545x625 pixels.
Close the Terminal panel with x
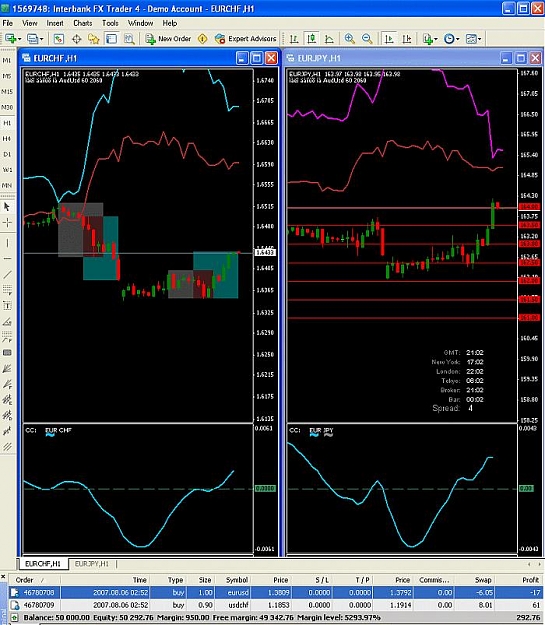pos(3,576)
